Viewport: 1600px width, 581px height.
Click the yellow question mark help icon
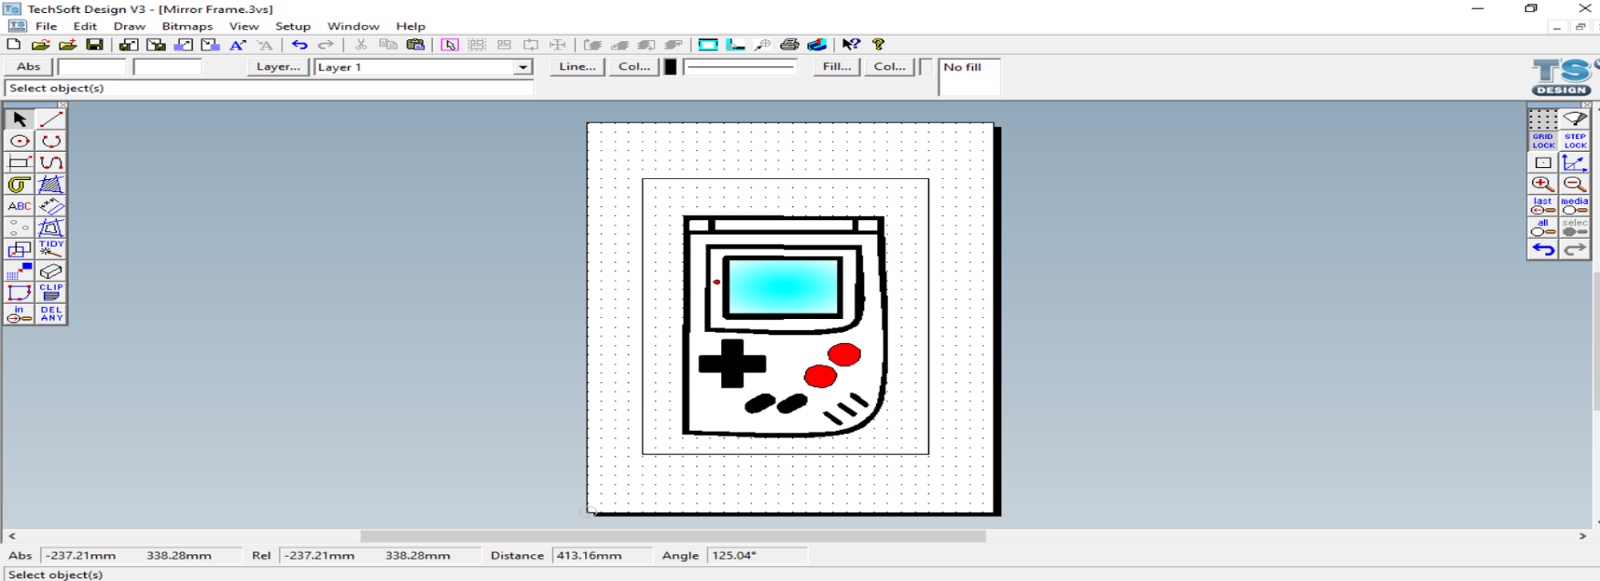tap(878, 44)
